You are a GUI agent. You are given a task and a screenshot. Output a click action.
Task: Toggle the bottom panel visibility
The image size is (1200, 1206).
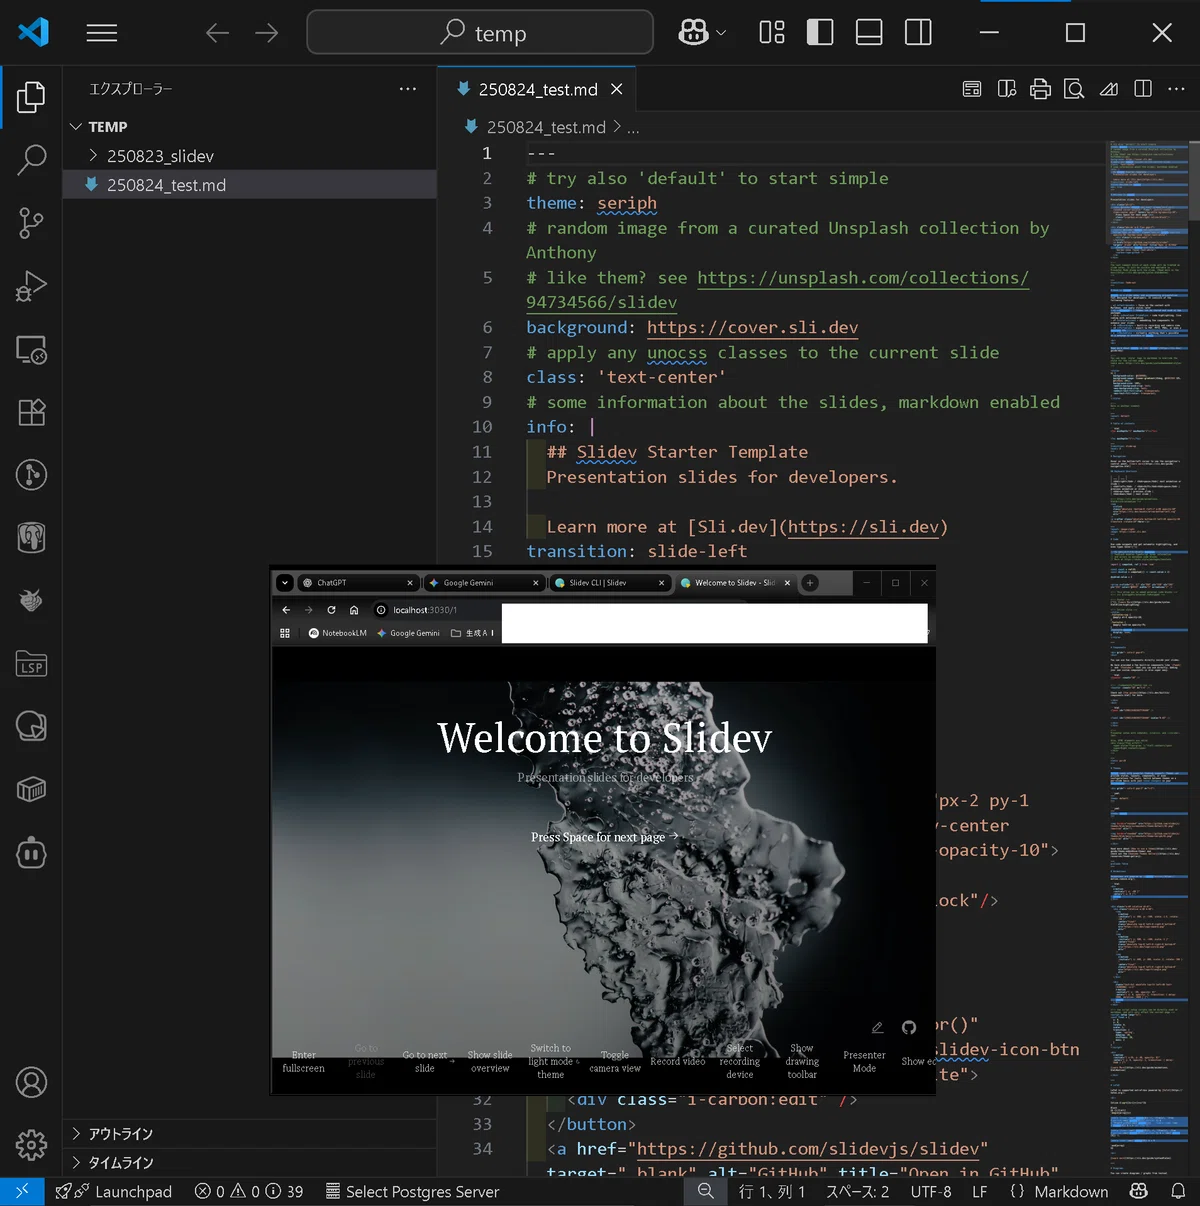click(x=869, y=33)
